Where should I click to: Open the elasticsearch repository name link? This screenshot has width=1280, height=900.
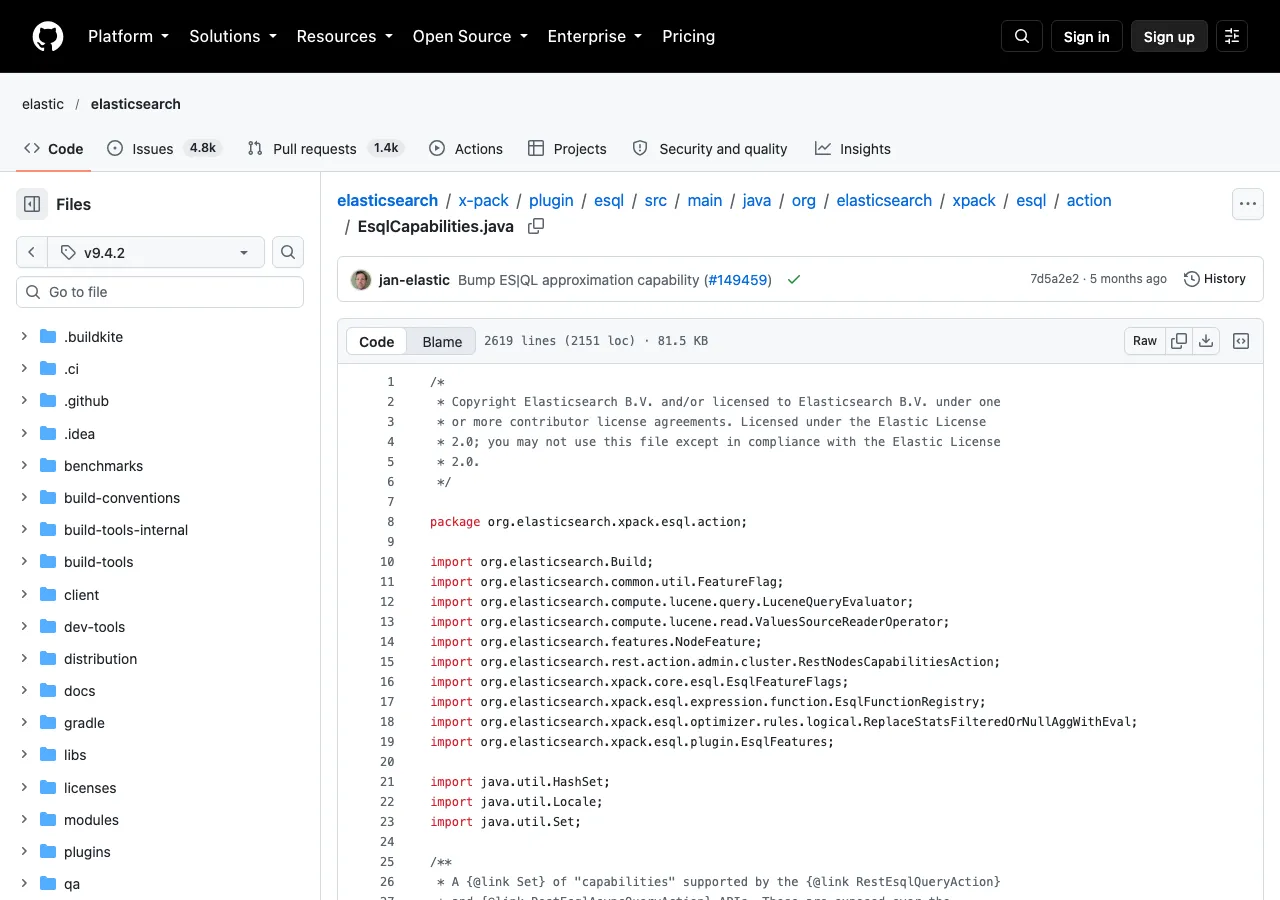tap(136, 104)
